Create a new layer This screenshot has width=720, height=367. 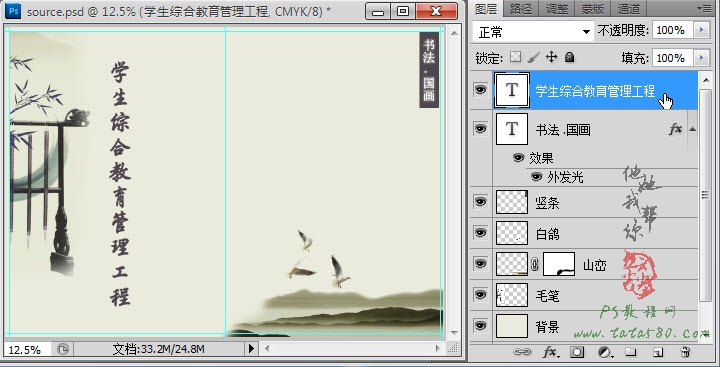pos(658,352)
